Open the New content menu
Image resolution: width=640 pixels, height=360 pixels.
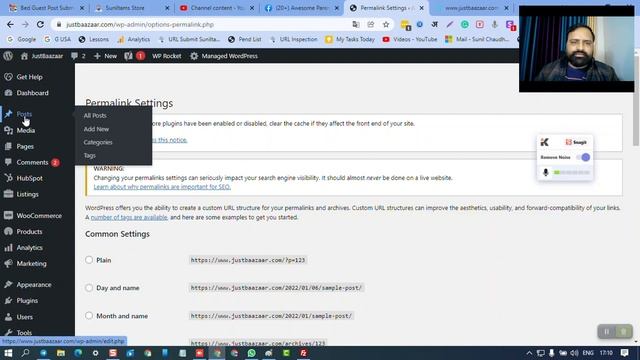(x=105, y=56)
